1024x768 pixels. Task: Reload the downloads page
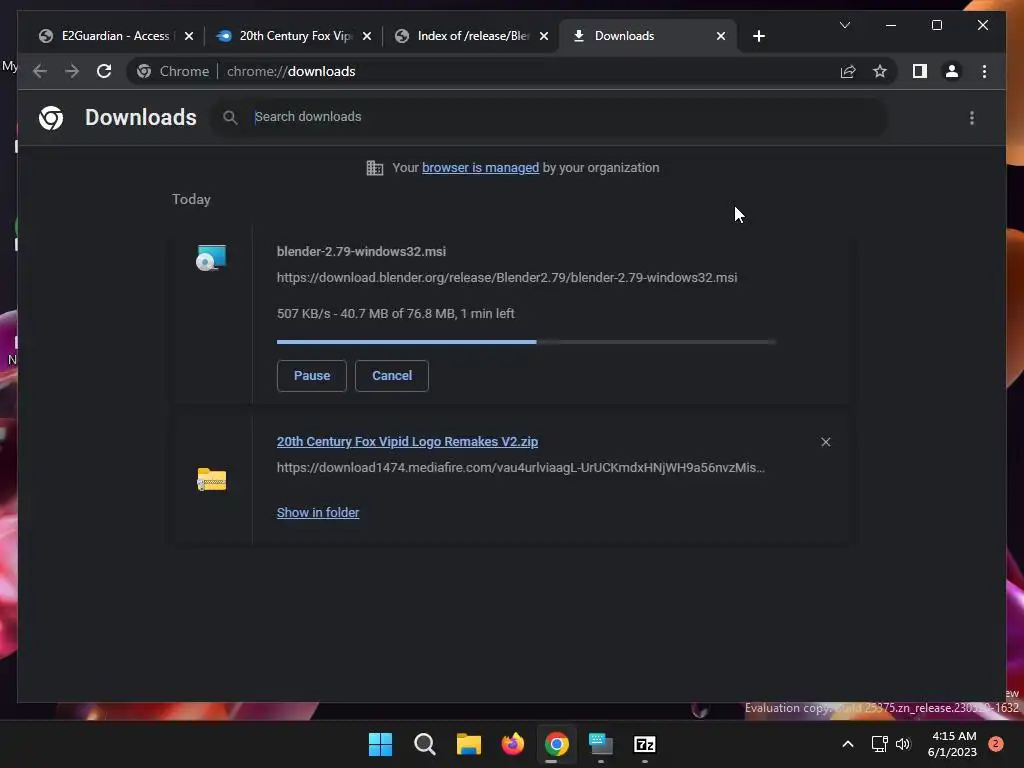point(104,71)
